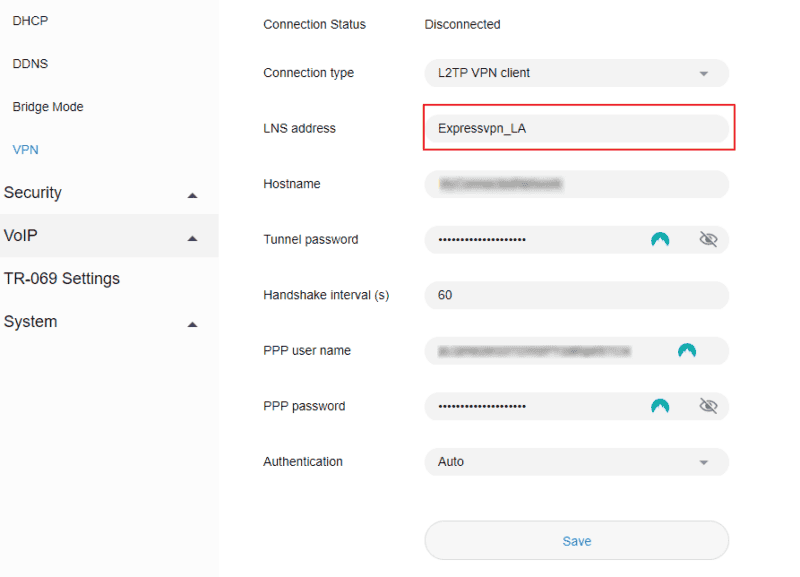The image size is (800, 577).
Task: Click the Connection Status label
Action: coord(314,24)
